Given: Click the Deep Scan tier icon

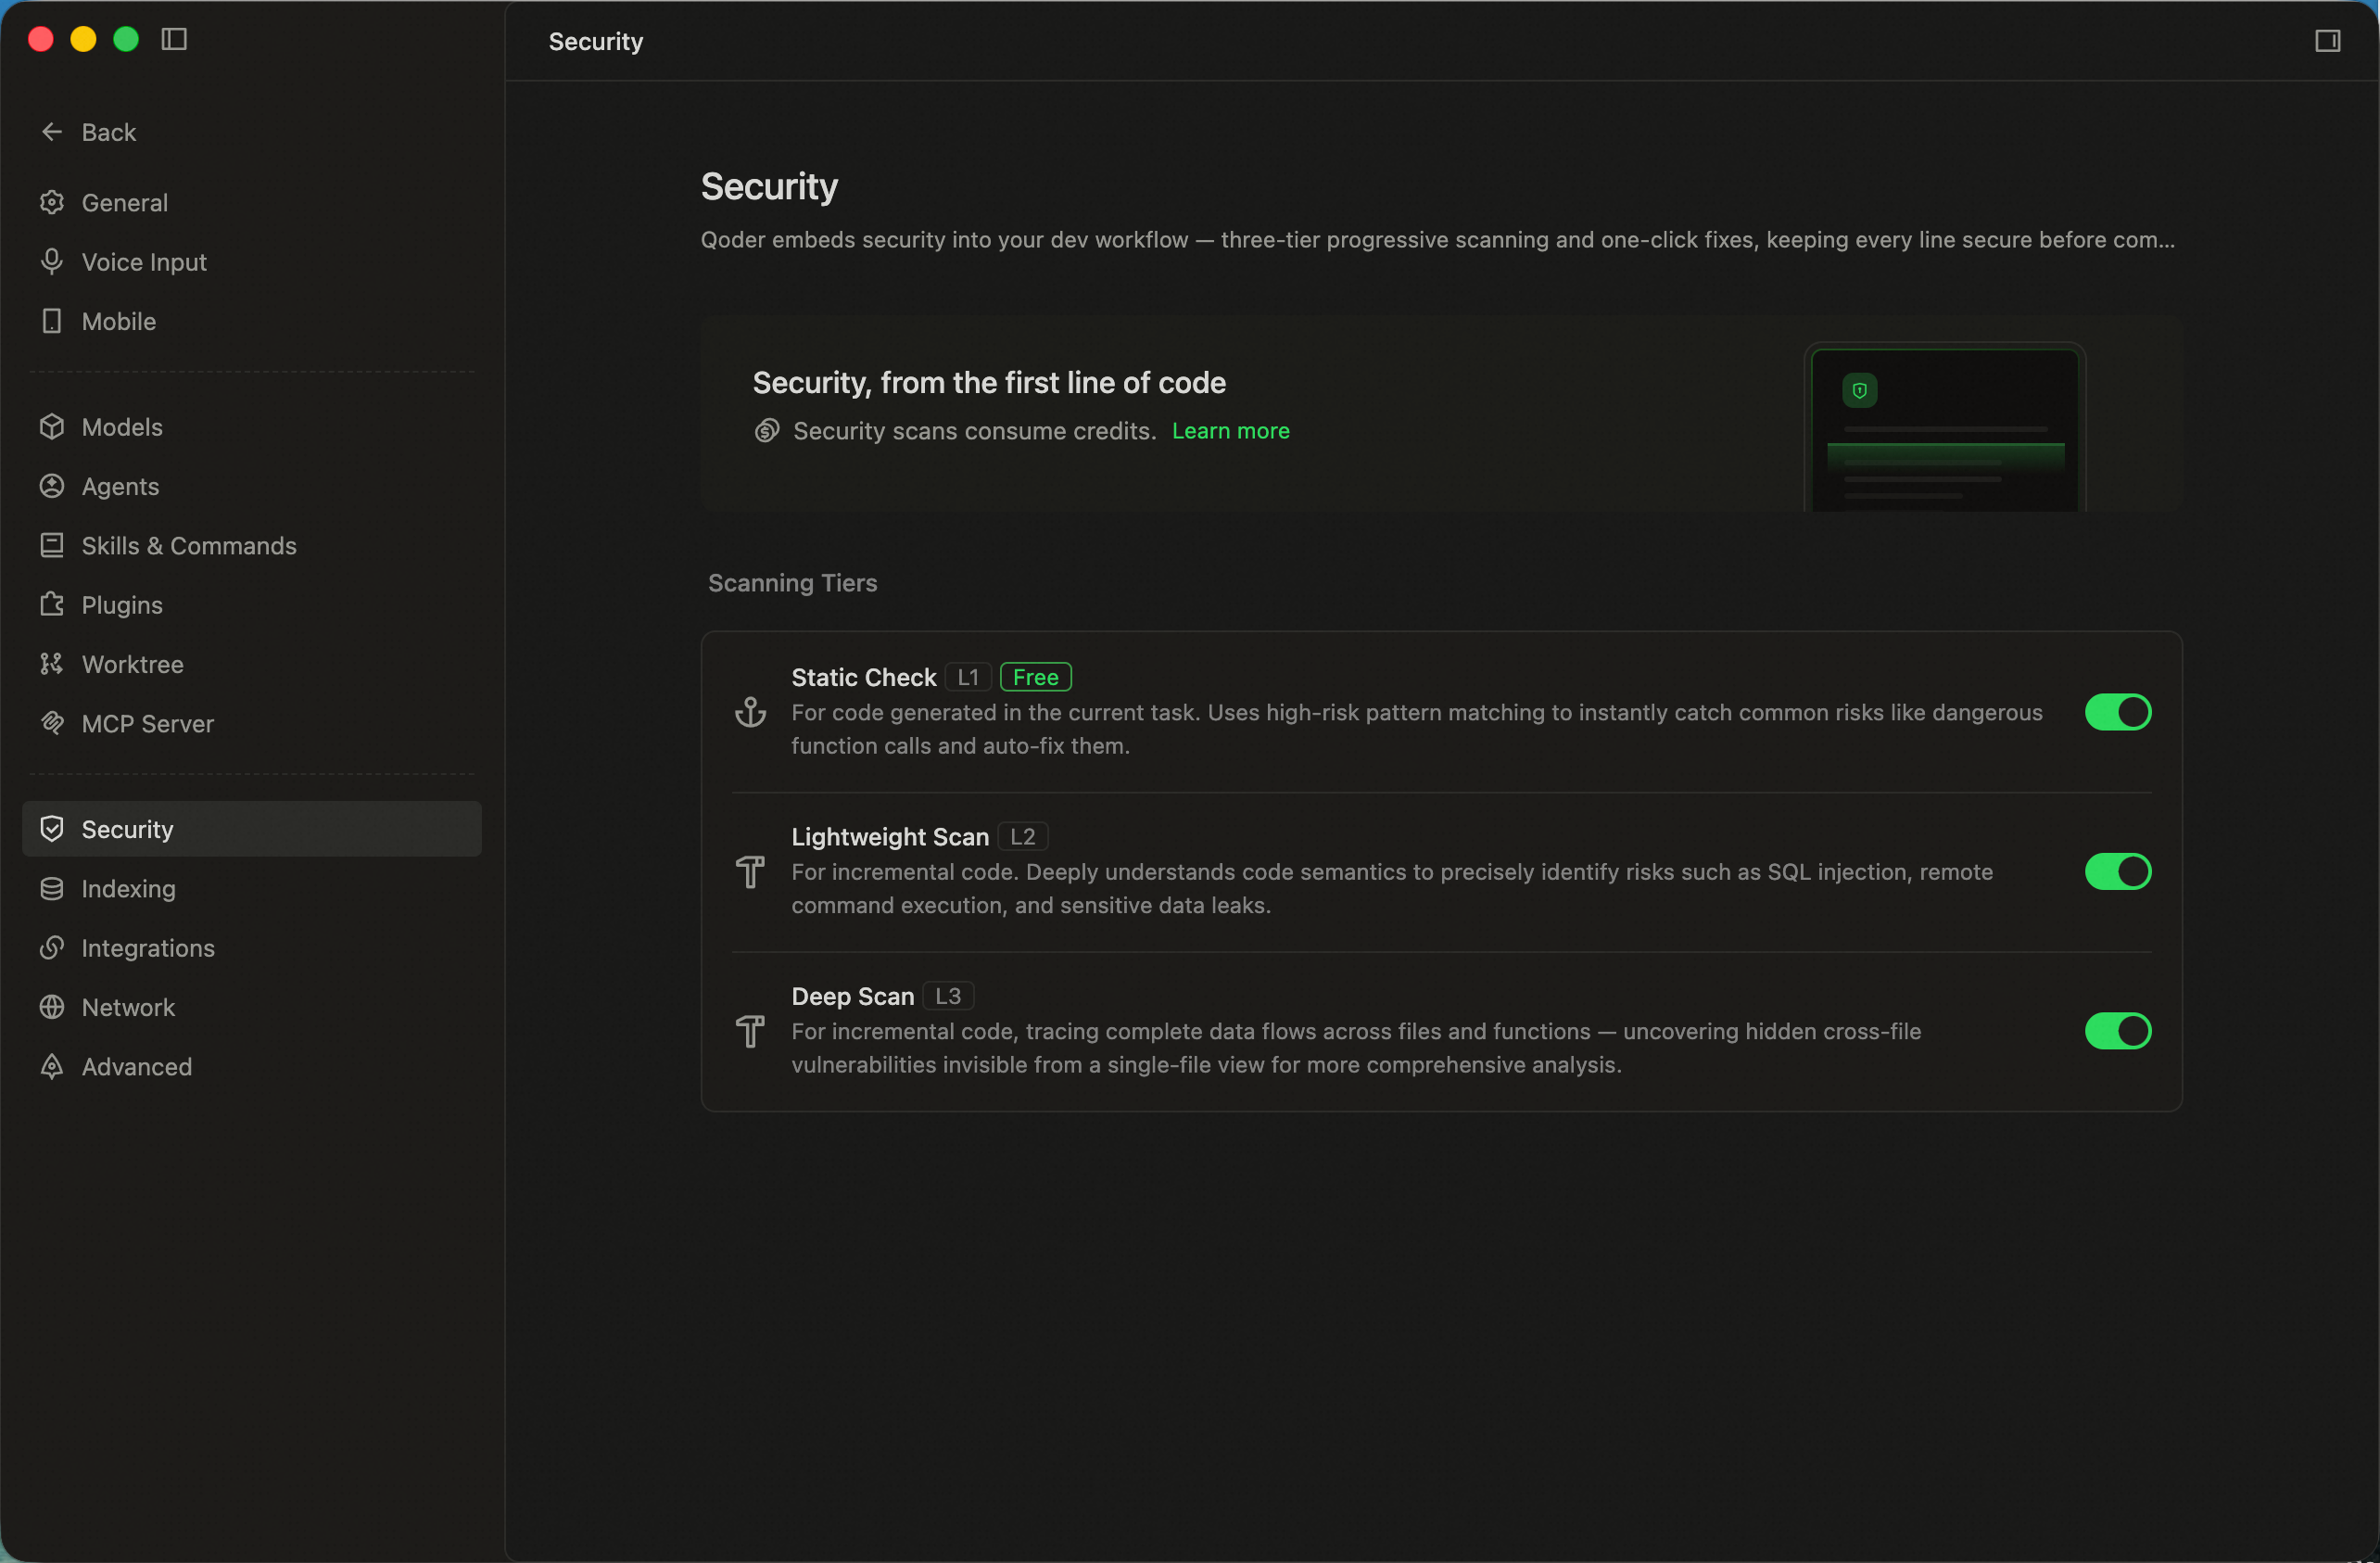Looking at the screenshot, I should pyautogui.click(x=751, y=1031).
